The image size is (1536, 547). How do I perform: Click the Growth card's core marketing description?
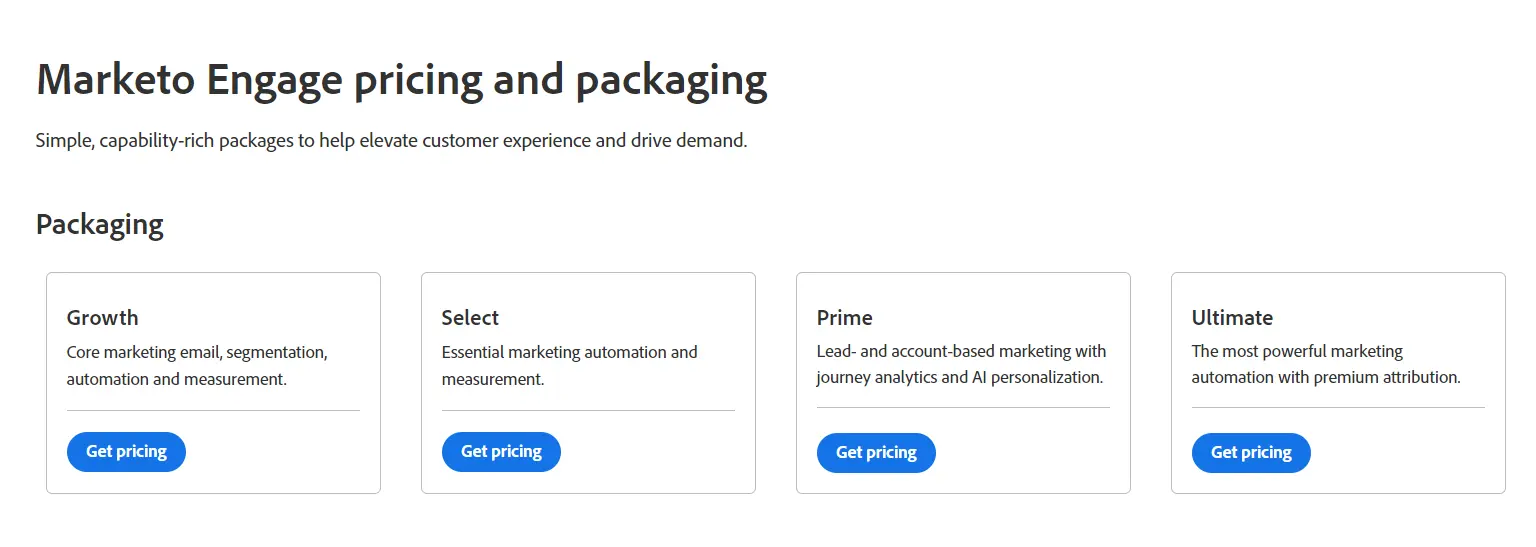(x=196, y=366)
